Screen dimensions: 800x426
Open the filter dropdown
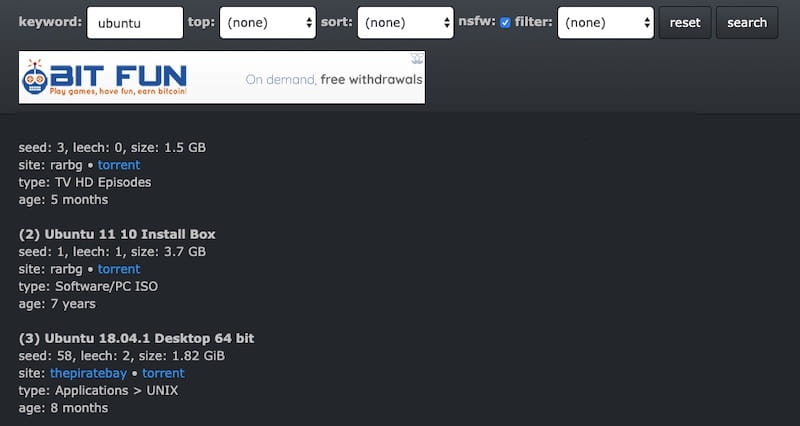605,22
